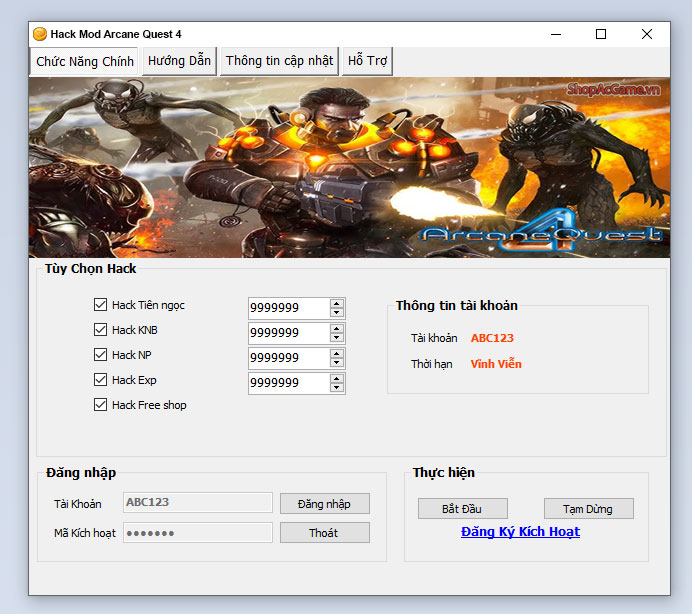Click the Tài Khoản login field
The width and height of the screenshot is (693, 616).
point(198,503)
